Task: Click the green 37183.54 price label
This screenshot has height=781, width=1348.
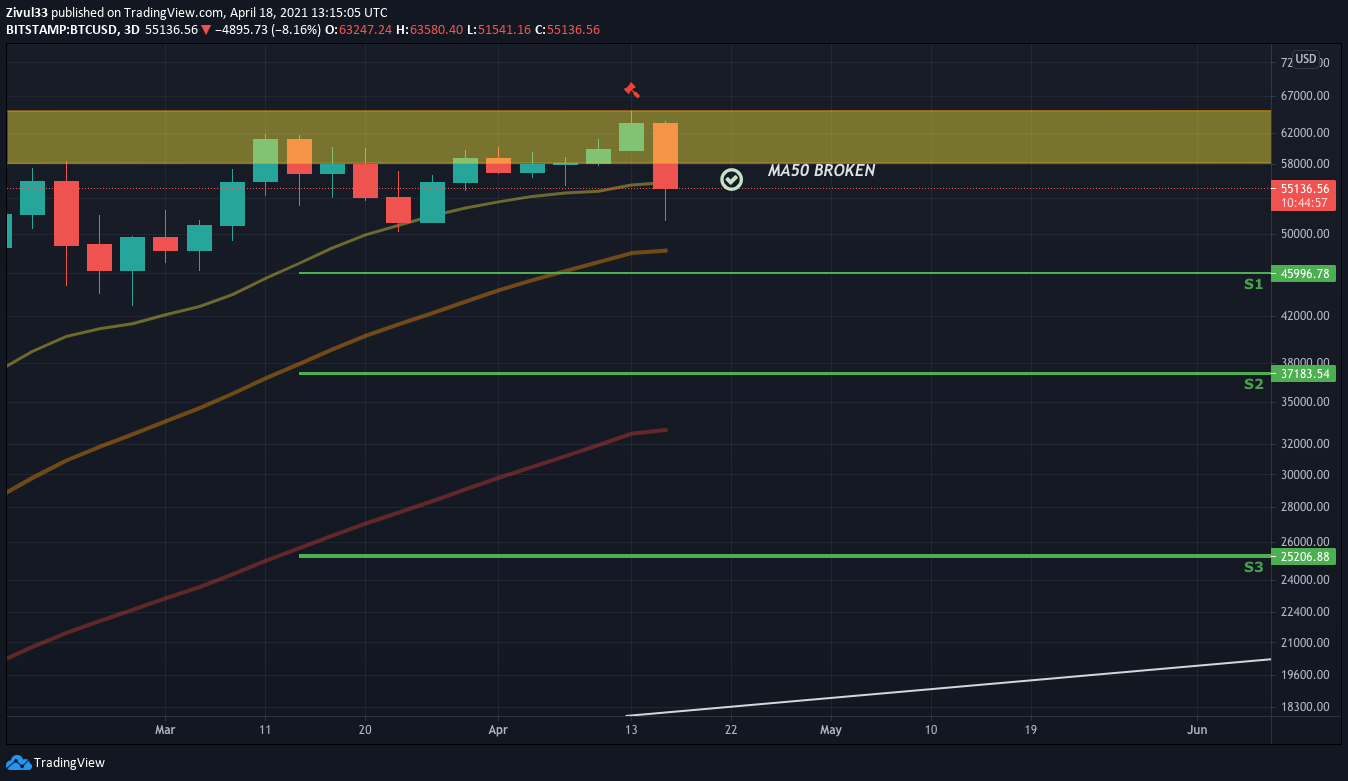Action: [1304, 374]
